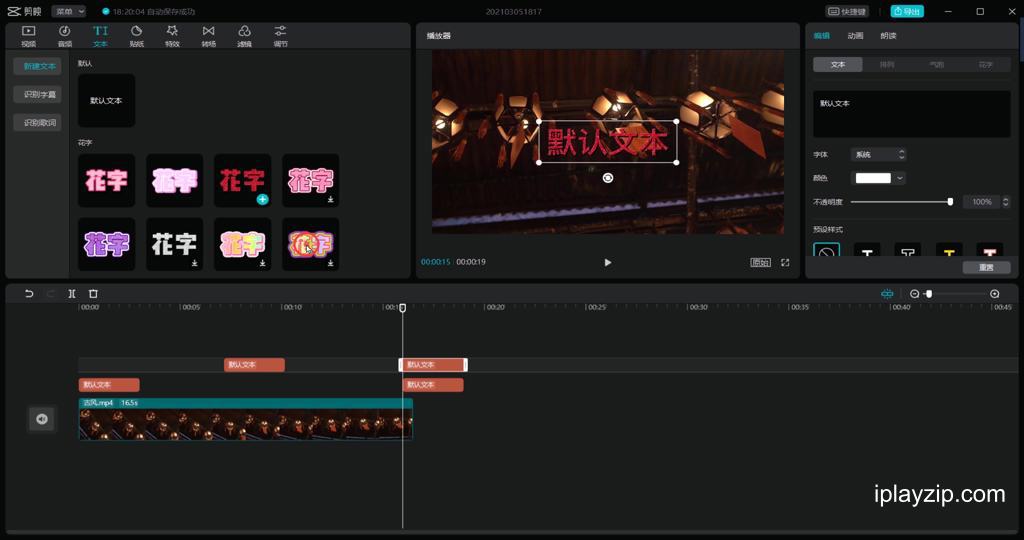Open the Audio (音频) tool panel

(x=65, y=36)
